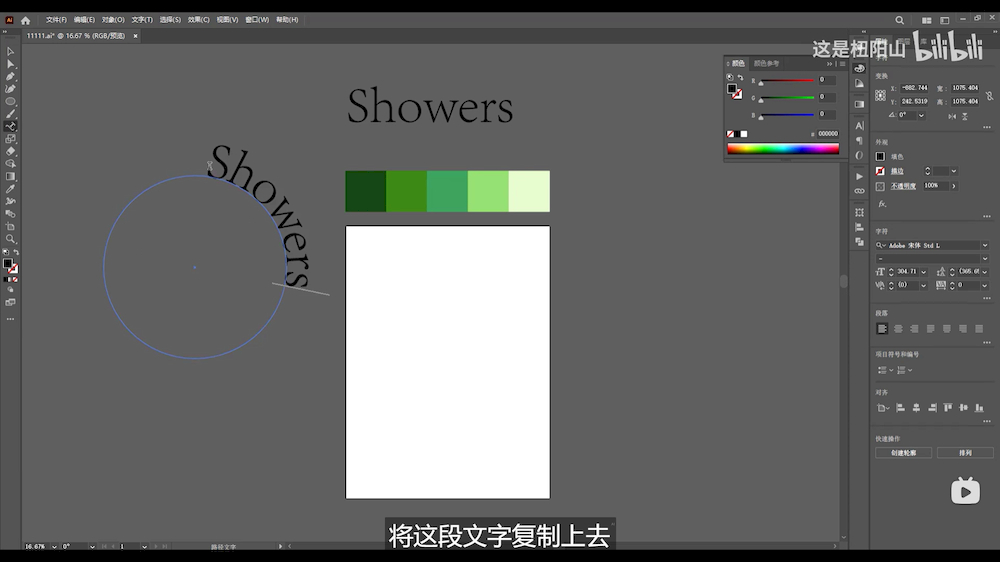Image resolution: width=1000 pixels, height=562 pixels.
Task: Open the 文字(T) menu
Action: click(x=142, y=20)
